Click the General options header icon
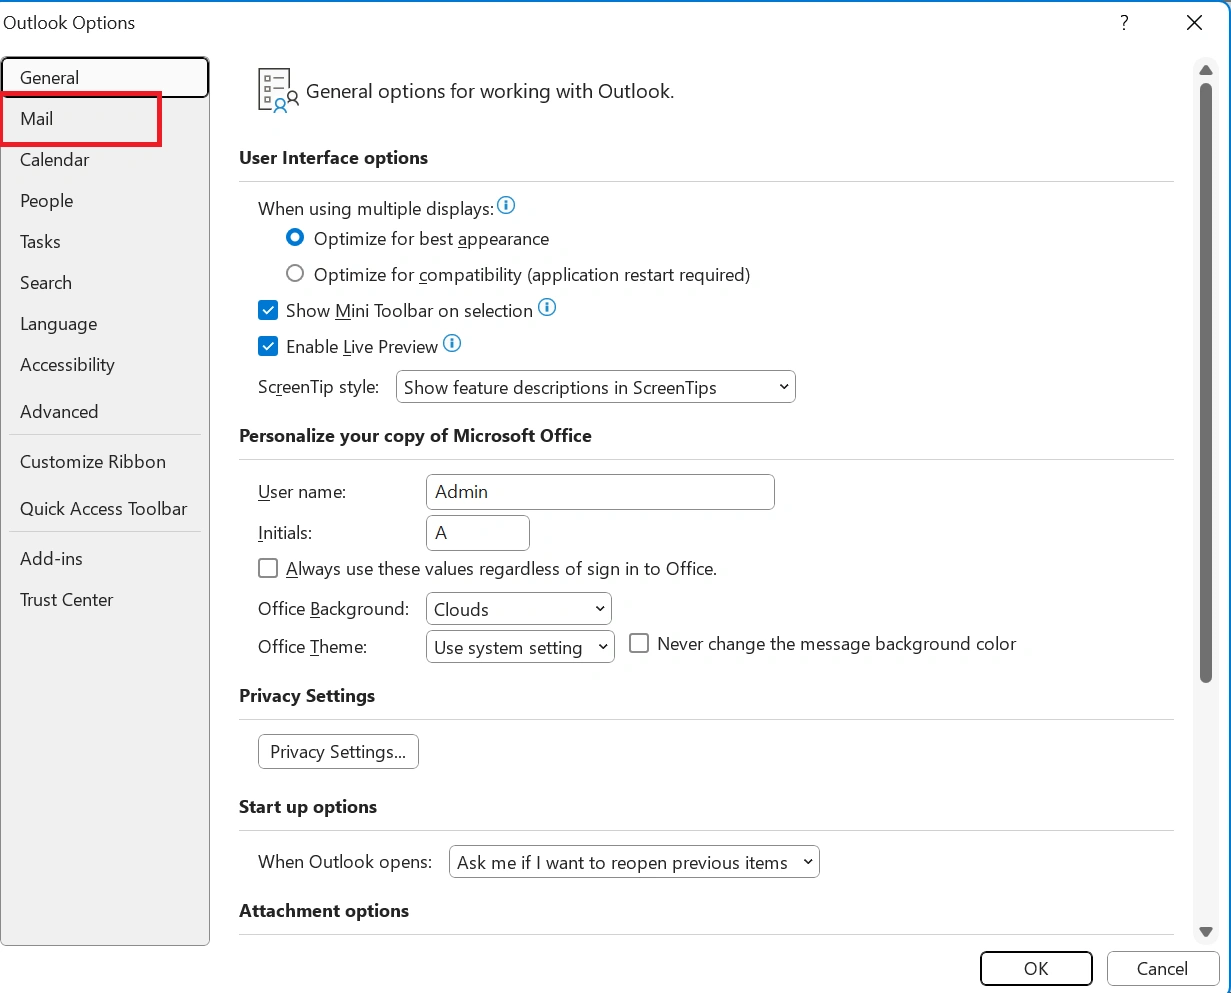 (277, 91)
